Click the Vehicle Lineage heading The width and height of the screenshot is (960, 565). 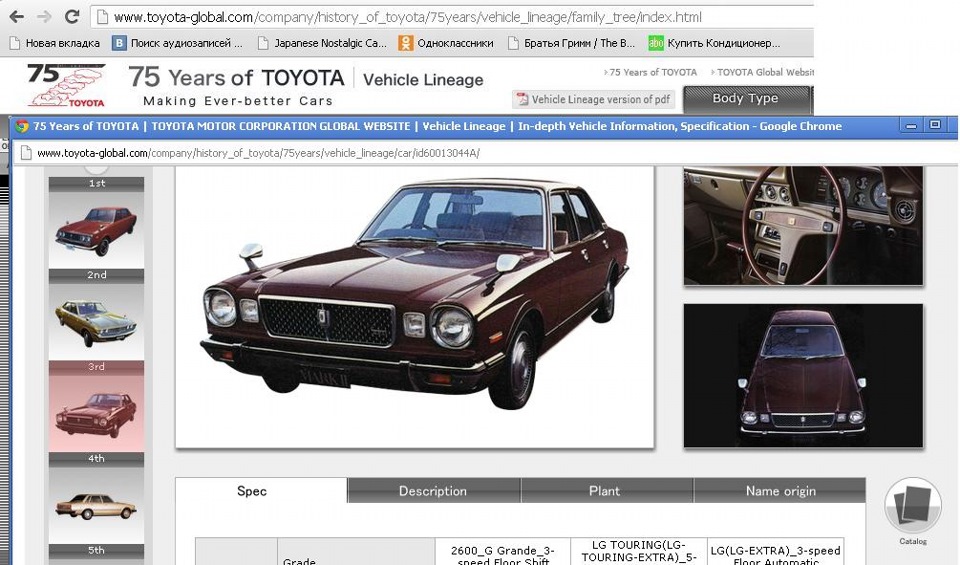tap(423, 80)
